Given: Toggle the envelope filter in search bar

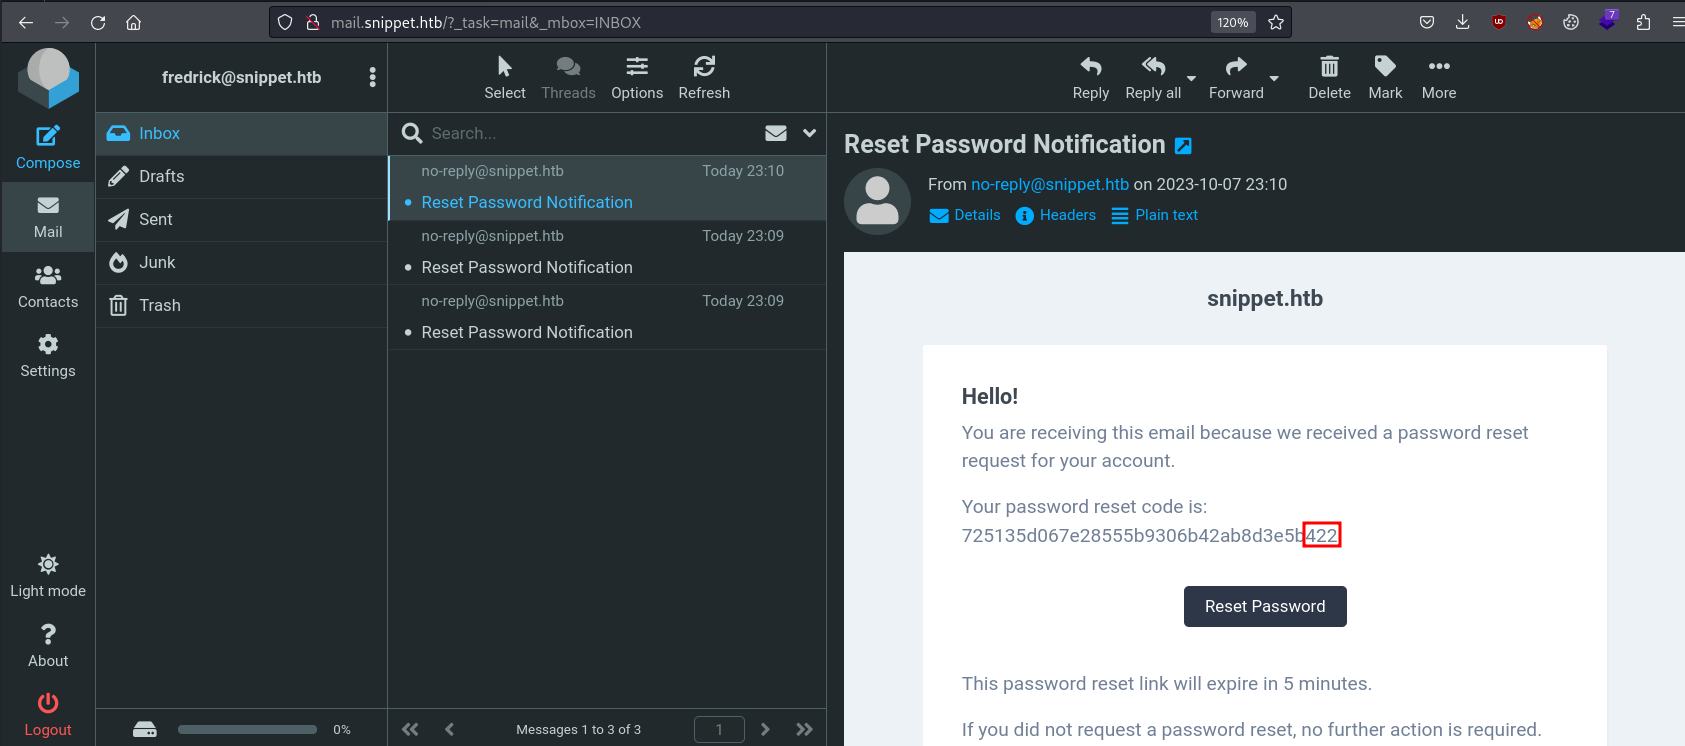Looking at the screenshot, I should (x=776, y=133).
